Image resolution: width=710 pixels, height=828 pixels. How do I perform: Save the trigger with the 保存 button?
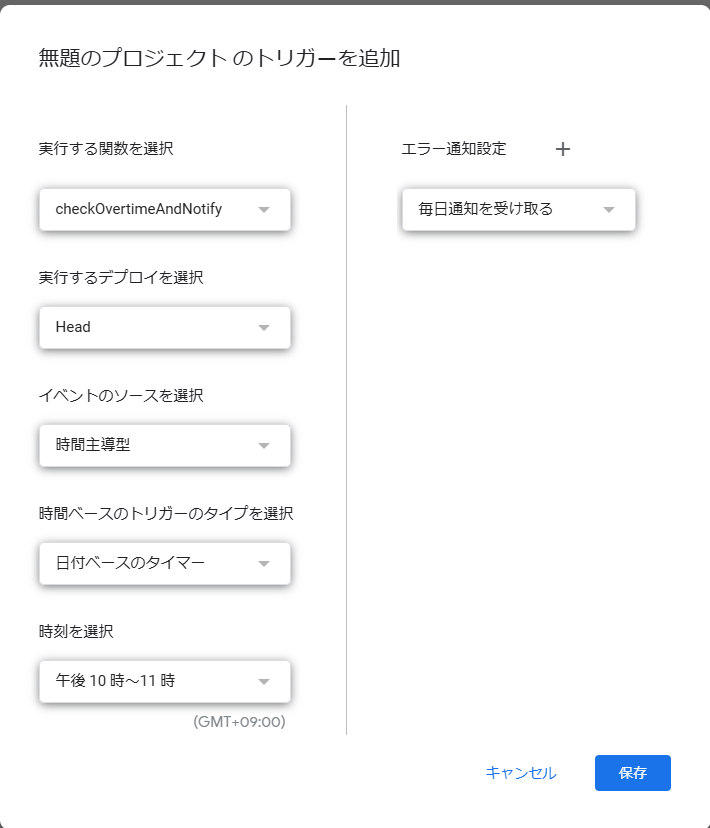632,773
